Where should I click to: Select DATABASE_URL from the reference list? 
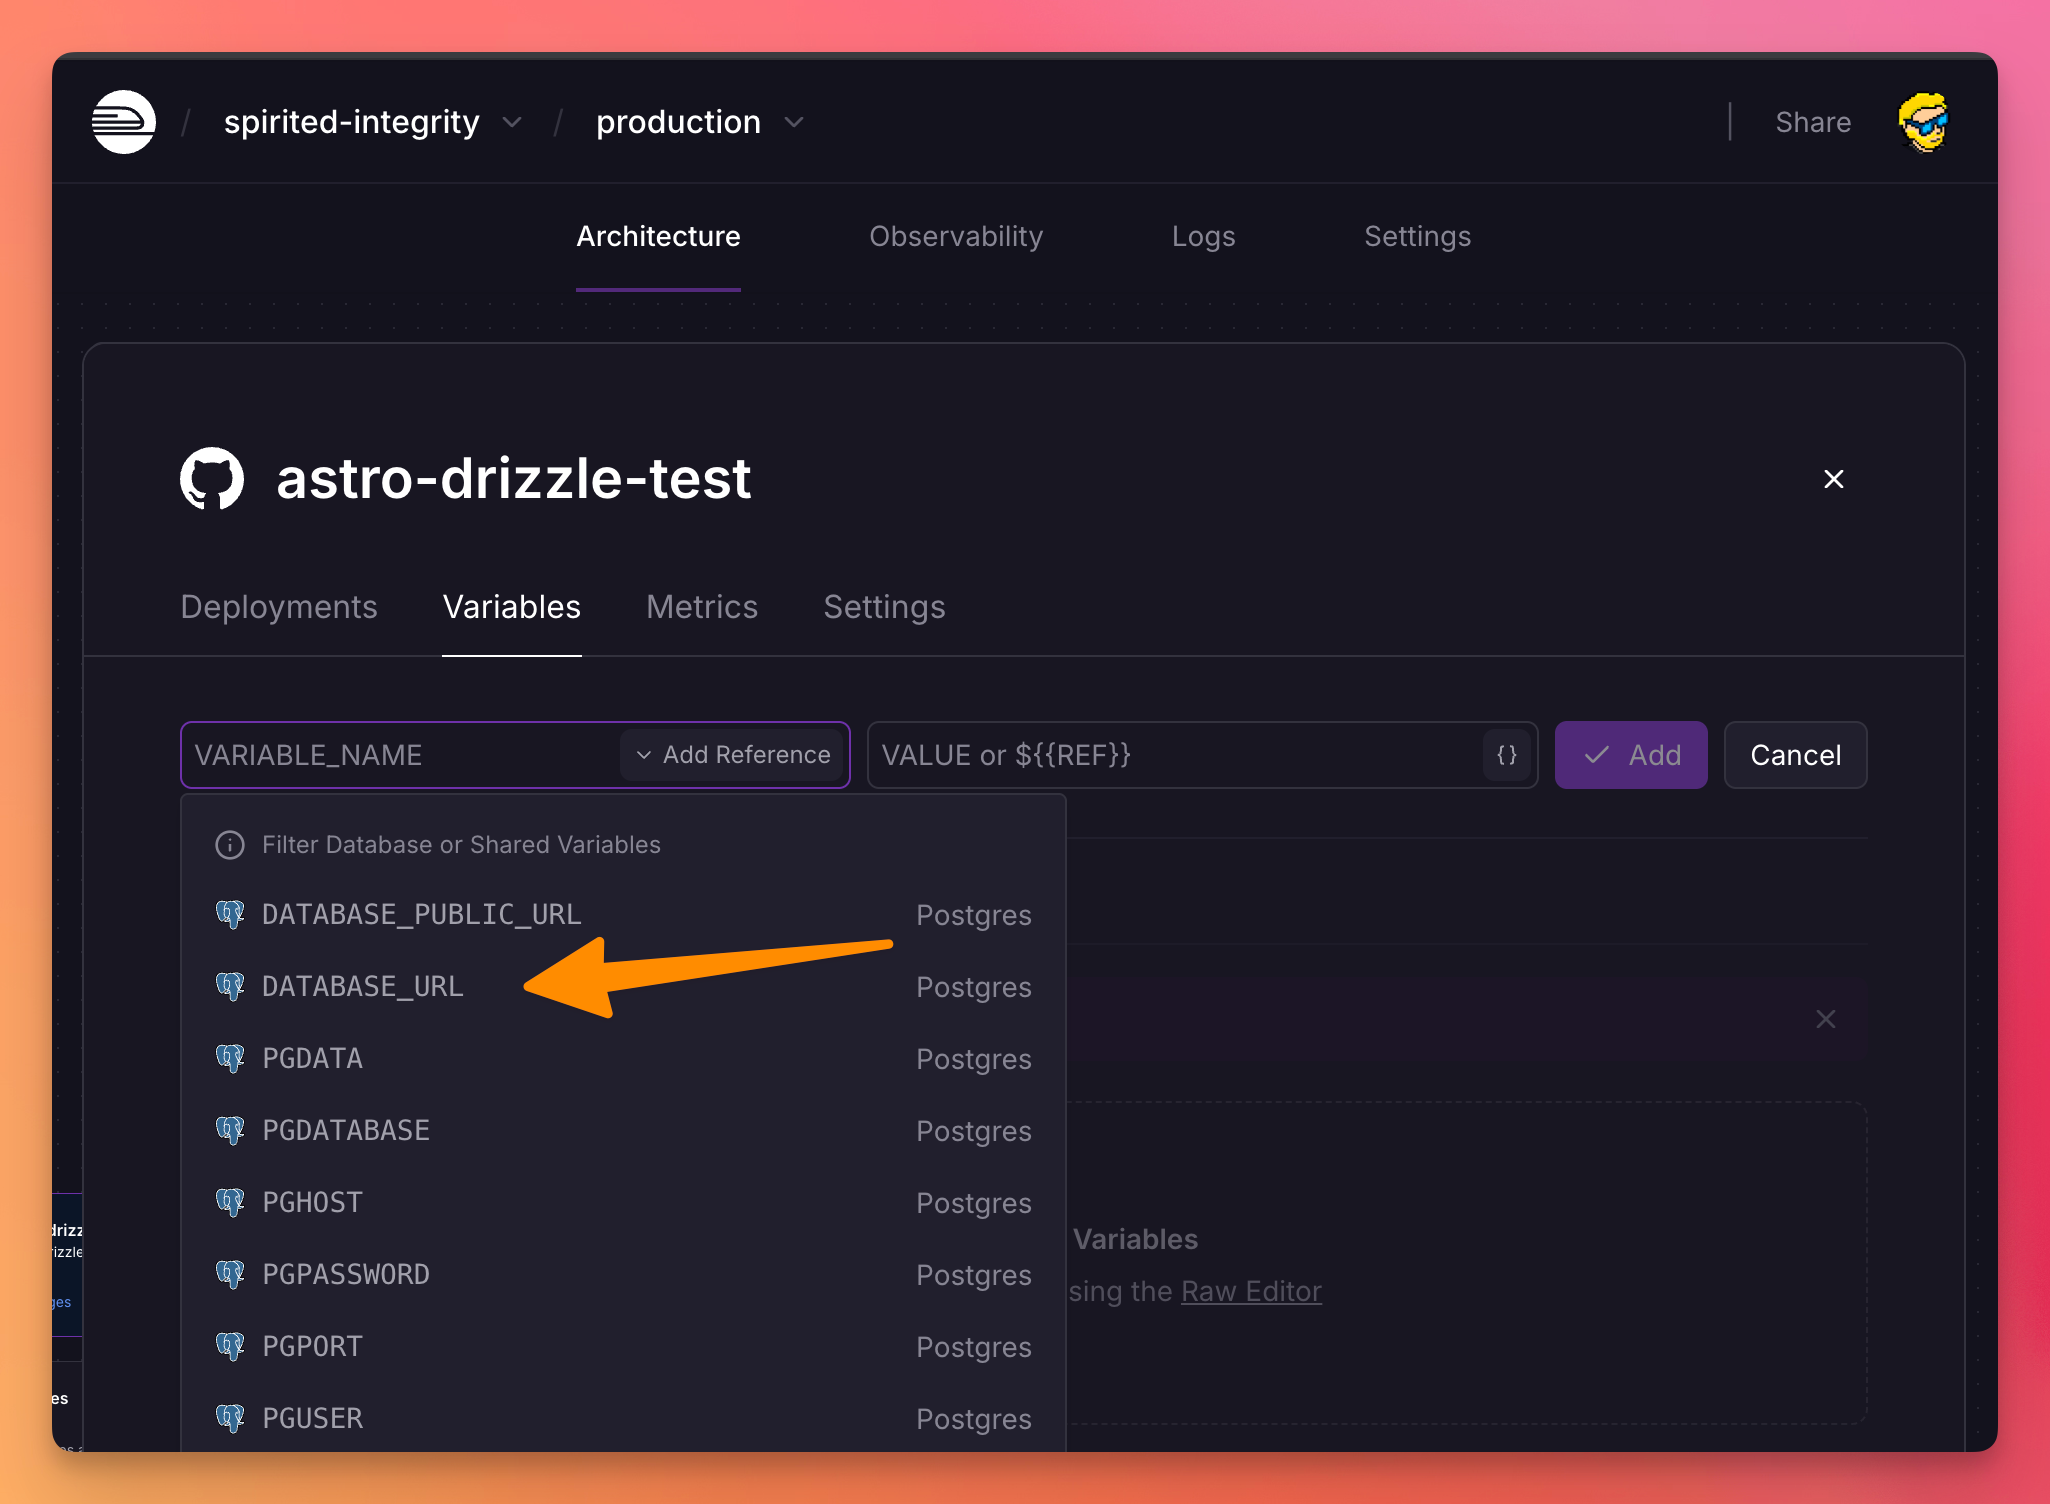363,986
